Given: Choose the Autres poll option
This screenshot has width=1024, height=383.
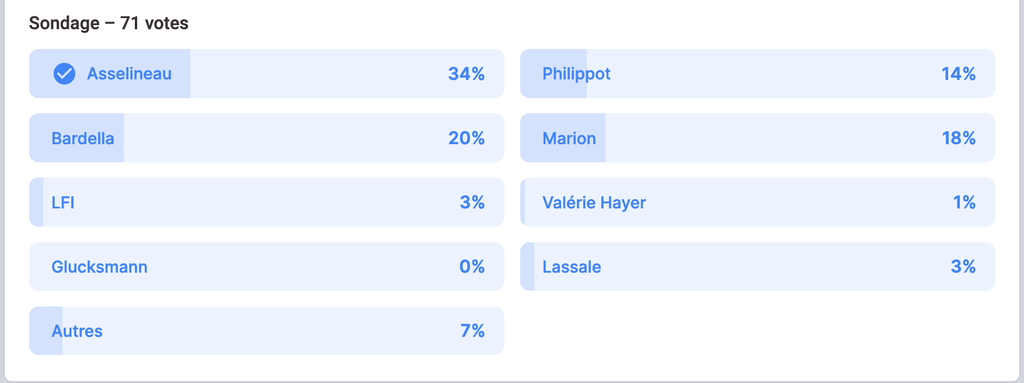Looking at the screenshot, I should pyautogui.click(x=266, y=331).
